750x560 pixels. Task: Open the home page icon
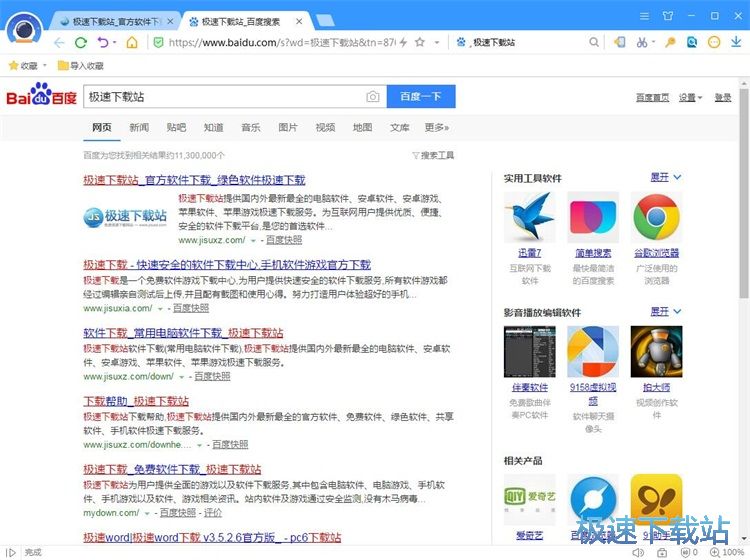(132, 43)
